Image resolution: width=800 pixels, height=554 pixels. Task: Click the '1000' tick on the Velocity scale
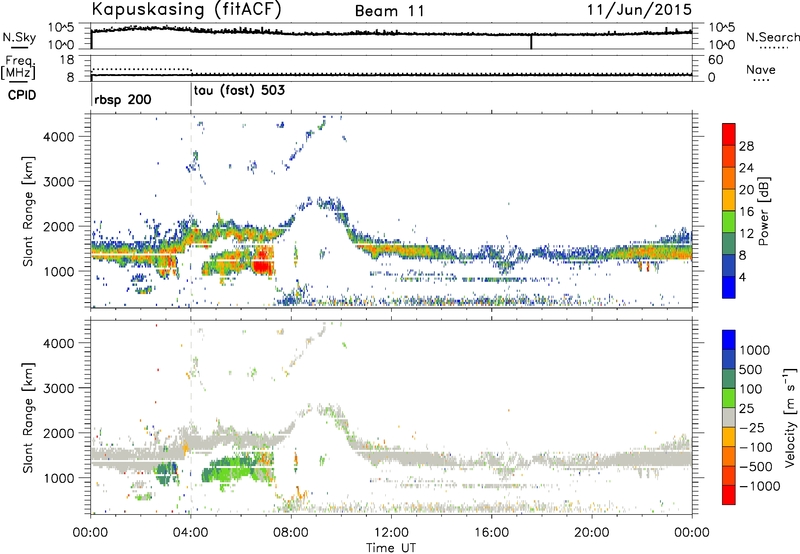click(755, 350)
